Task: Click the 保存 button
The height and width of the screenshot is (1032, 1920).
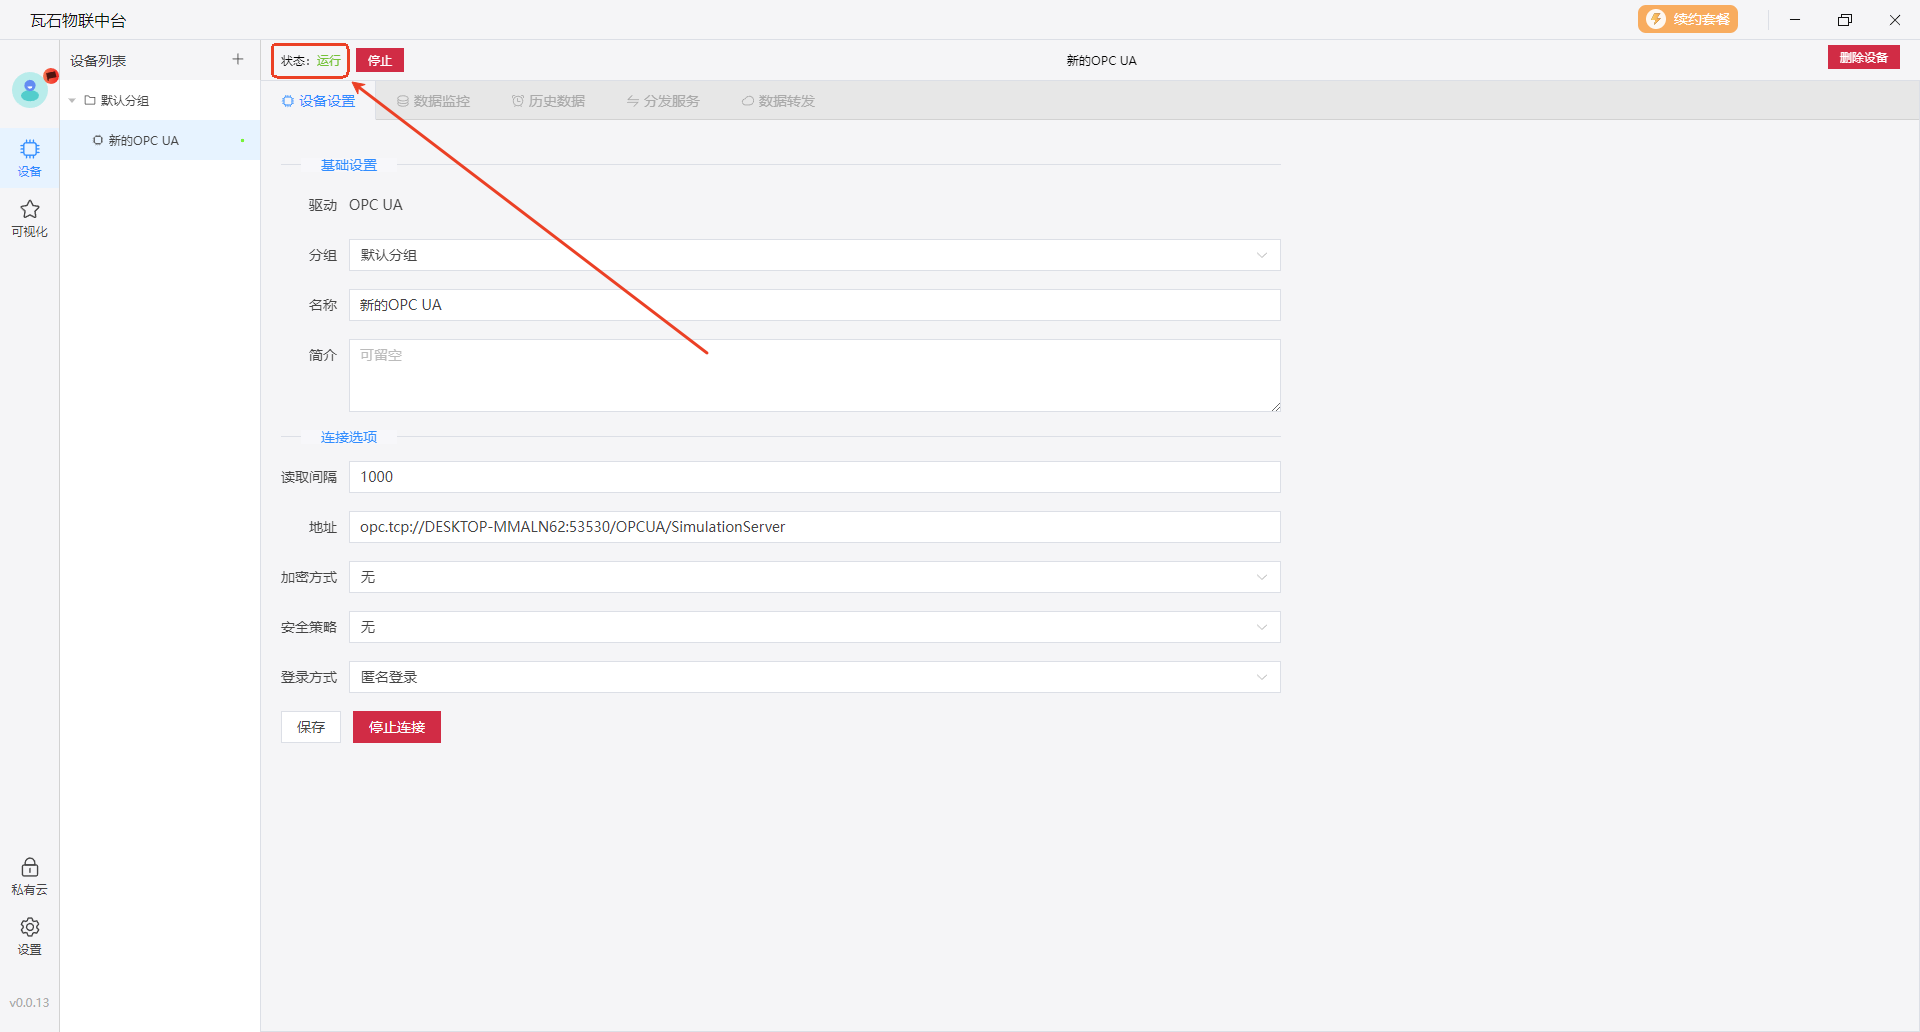Action: click(x=311, y=727)
